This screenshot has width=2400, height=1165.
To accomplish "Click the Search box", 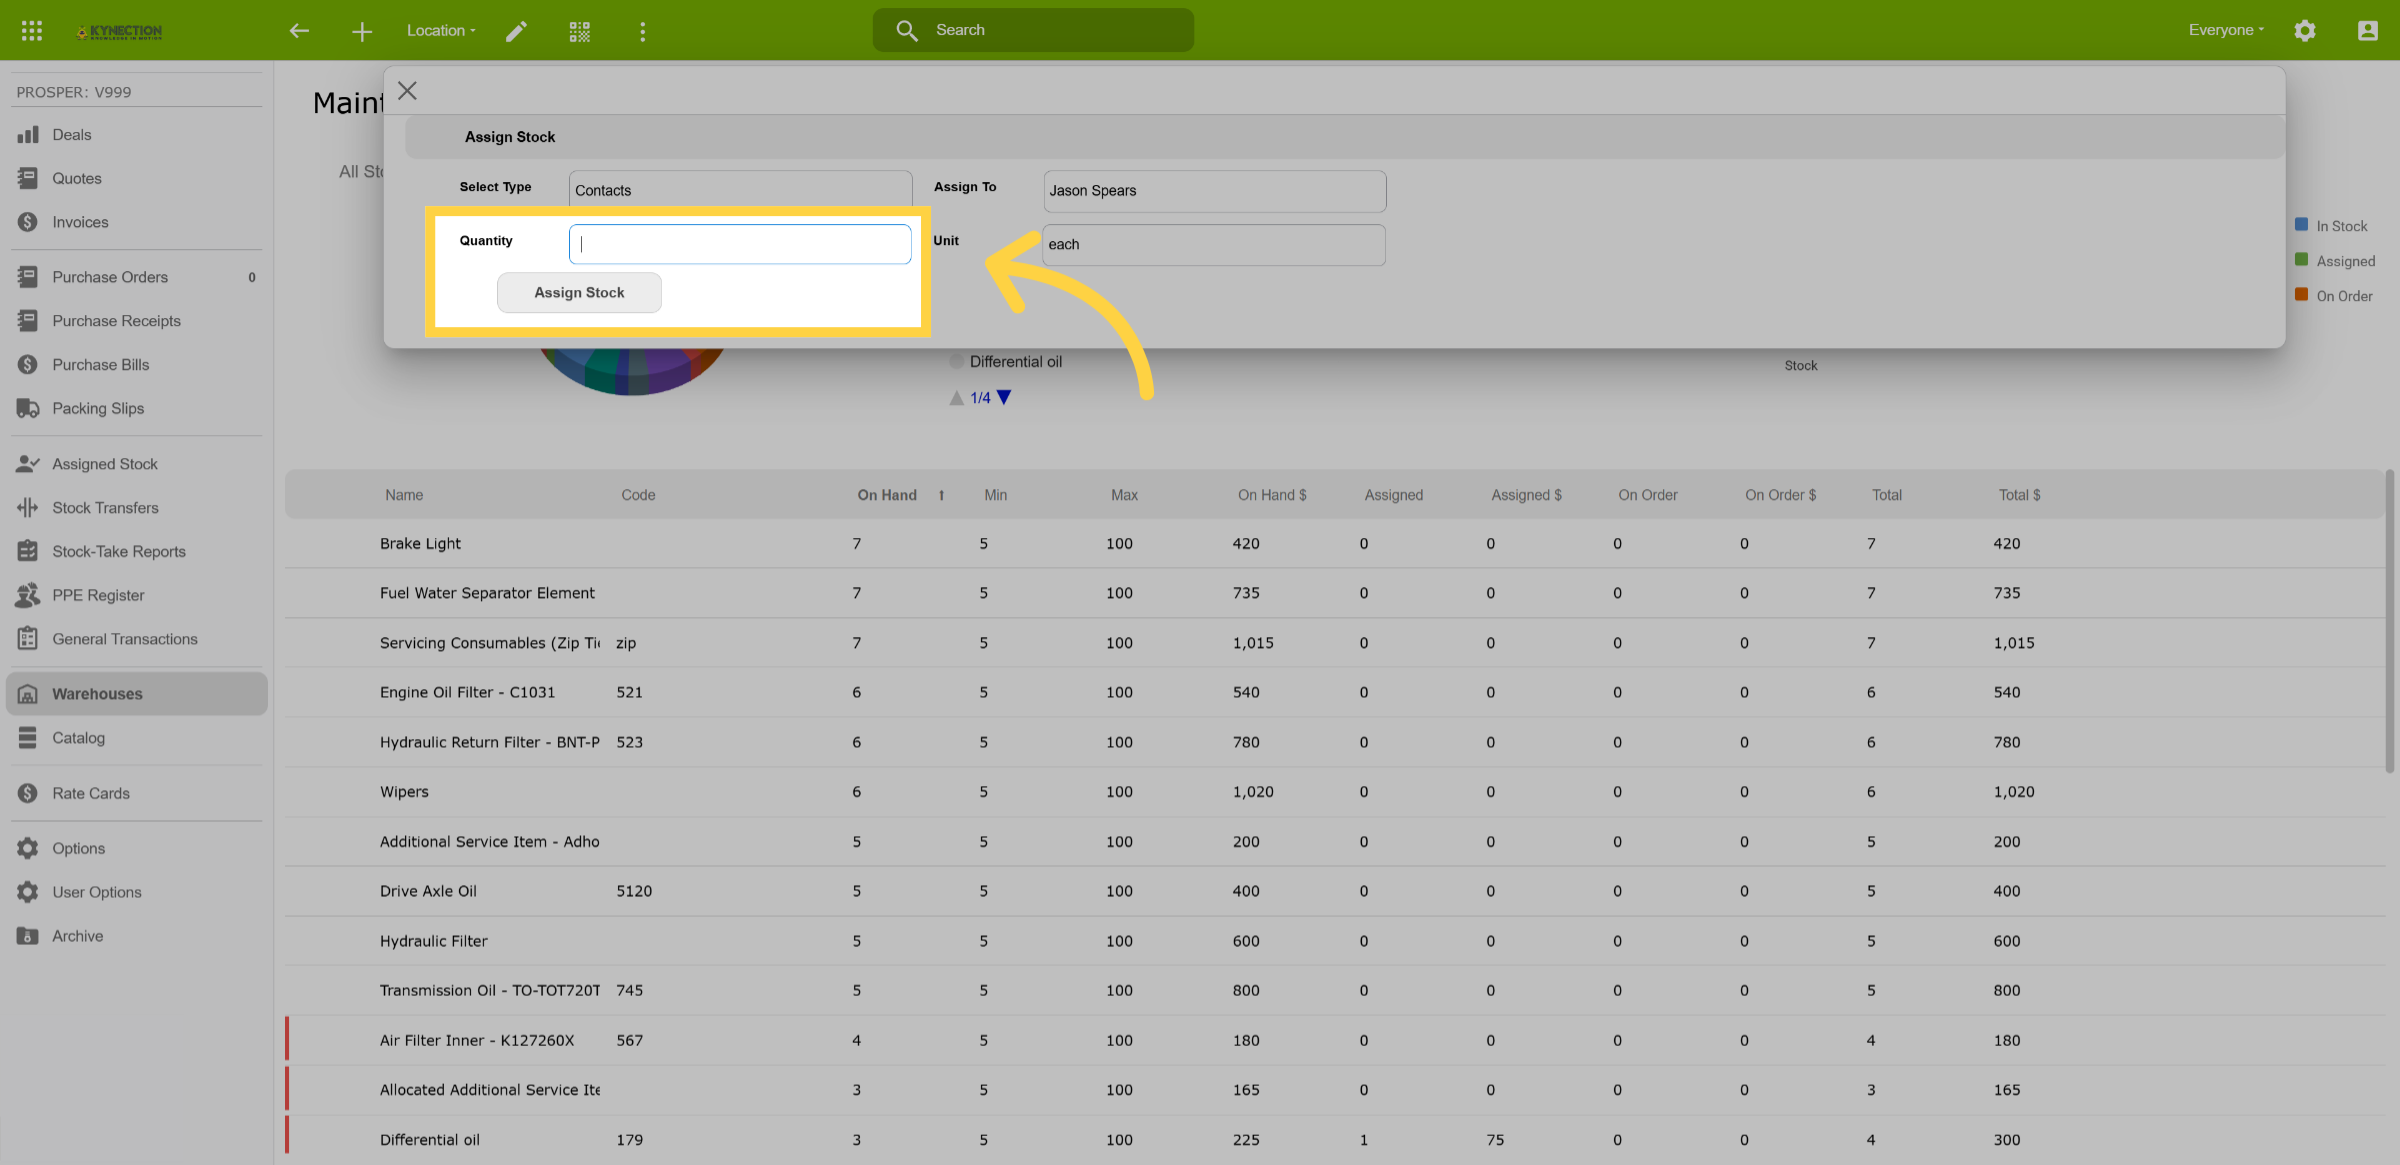I will (x=1033, y=30).
